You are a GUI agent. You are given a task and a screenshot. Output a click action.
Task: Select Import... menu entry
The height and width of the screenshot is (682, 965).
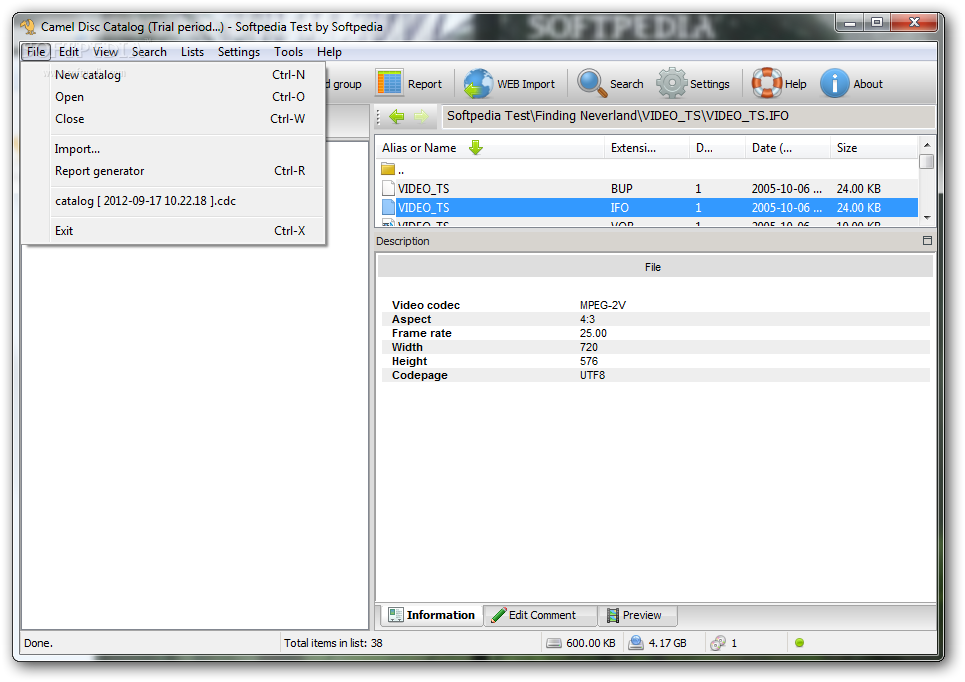[x=173, y=149]
